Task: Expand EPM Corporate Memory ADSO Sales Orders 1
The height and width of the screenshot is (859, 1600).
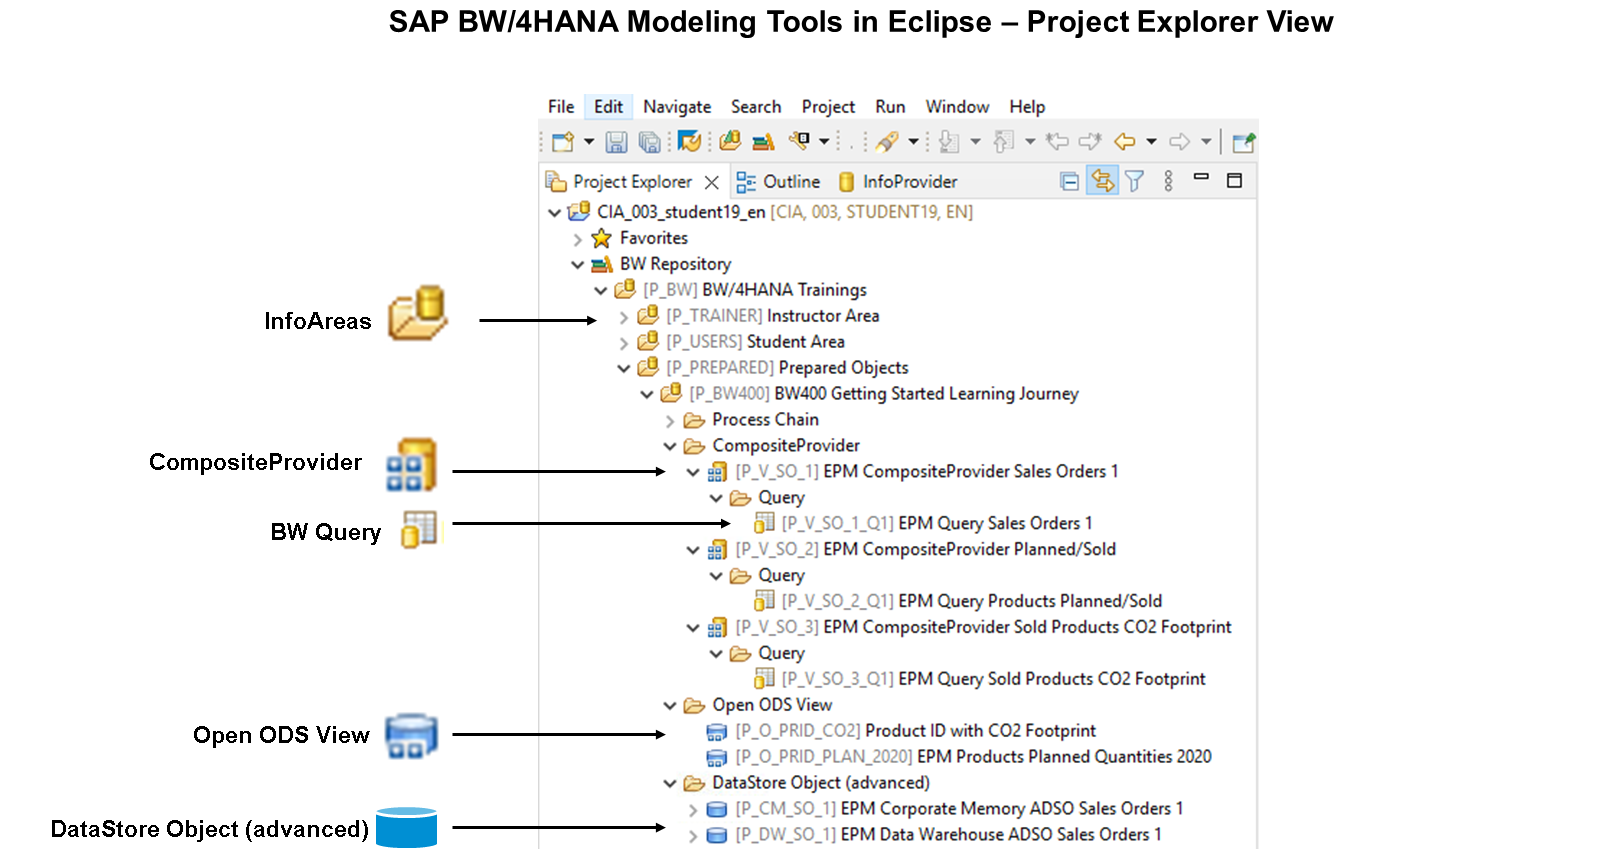Action: (x=693, y=810)
